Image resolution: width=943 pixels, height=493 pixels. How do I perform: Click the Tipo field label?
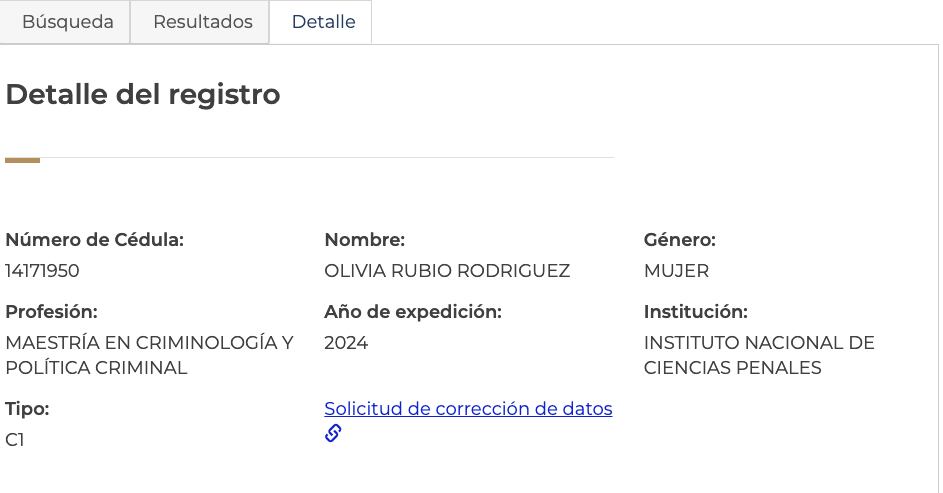(27, 409)
